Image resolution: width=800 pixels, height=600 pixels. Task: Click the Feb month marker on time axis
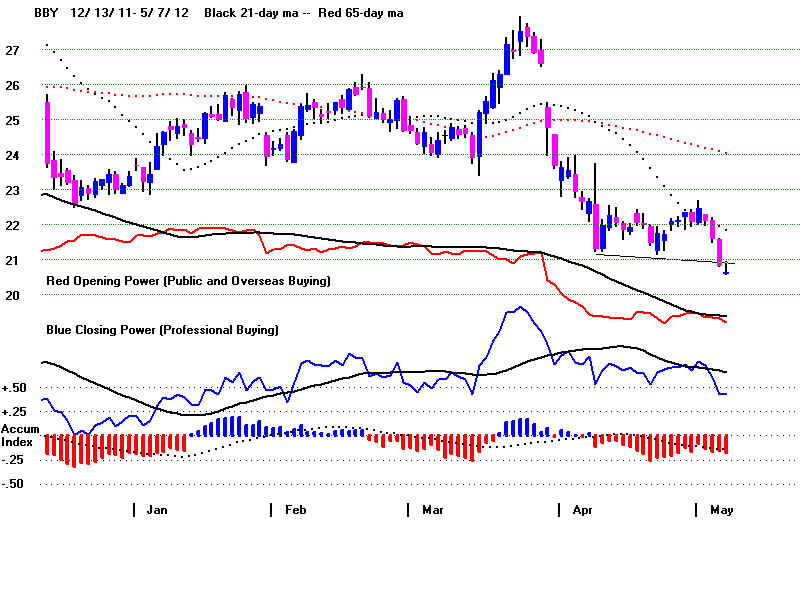pyautogui.click(x=295, y=510)
